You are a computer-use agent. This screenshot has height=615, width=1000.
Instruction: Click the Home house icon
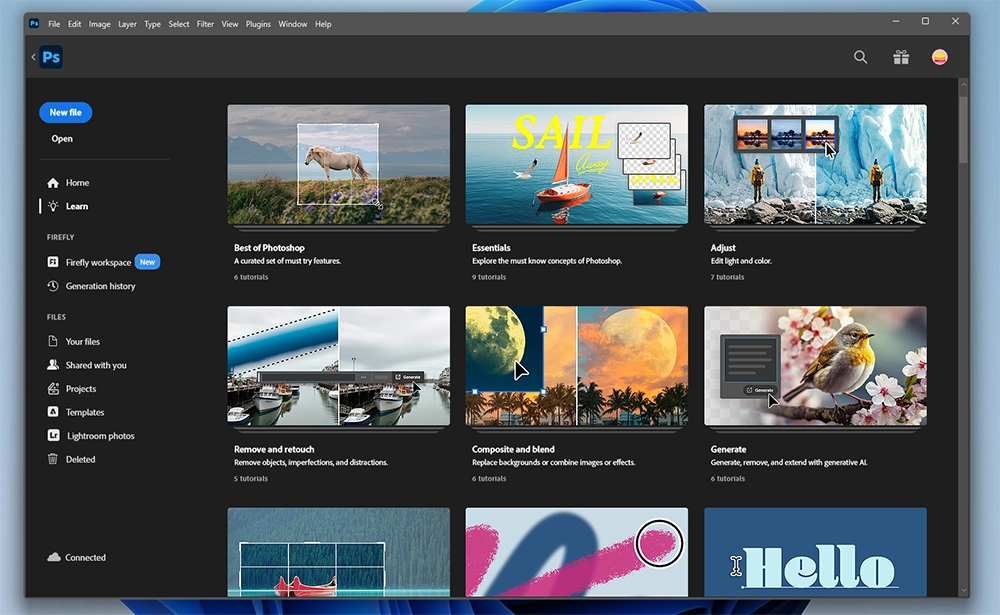coord(53,183)
